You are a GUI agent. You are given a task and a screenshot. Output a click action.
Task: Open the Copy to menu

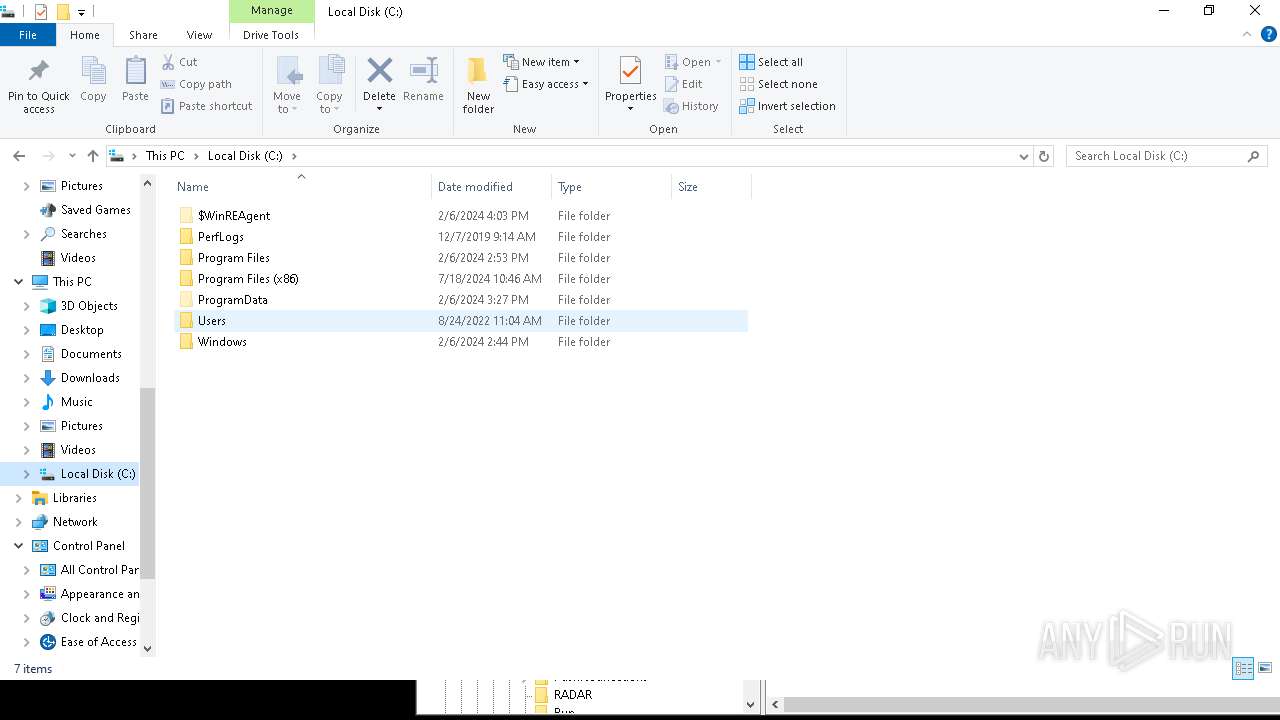tap(329, 85)
